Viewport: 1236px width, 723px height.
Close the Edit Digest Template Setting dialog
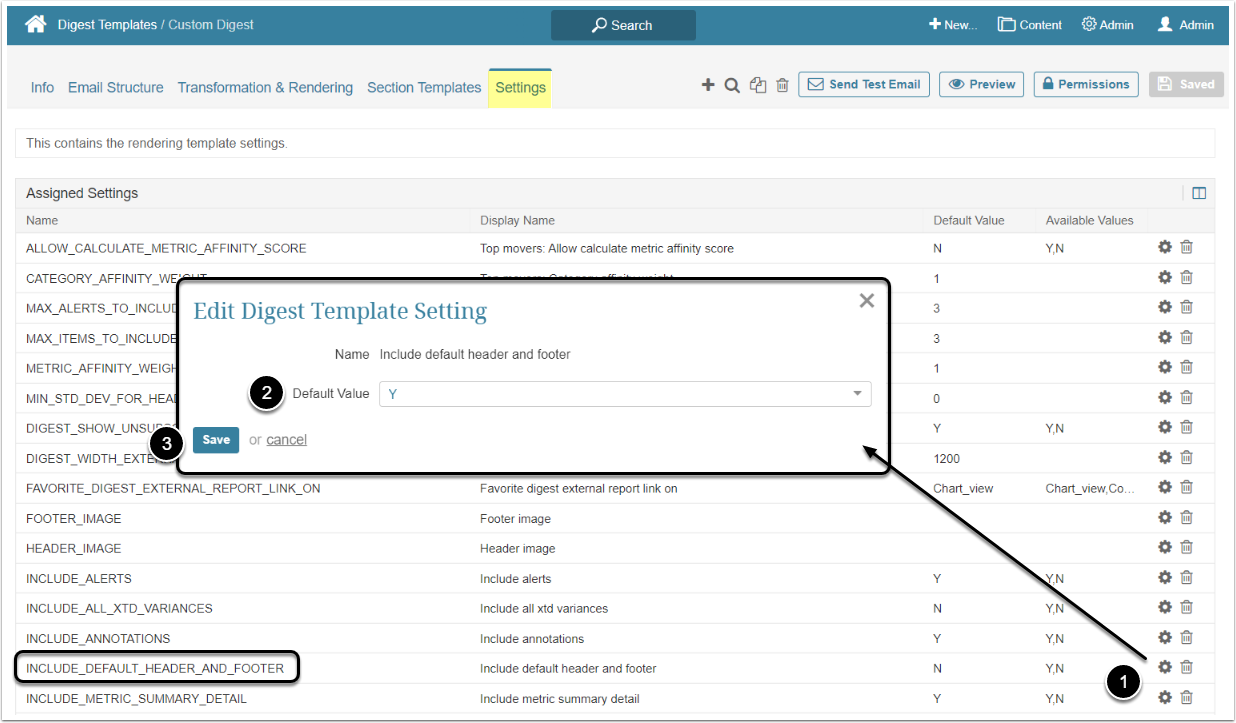(867, 301)
